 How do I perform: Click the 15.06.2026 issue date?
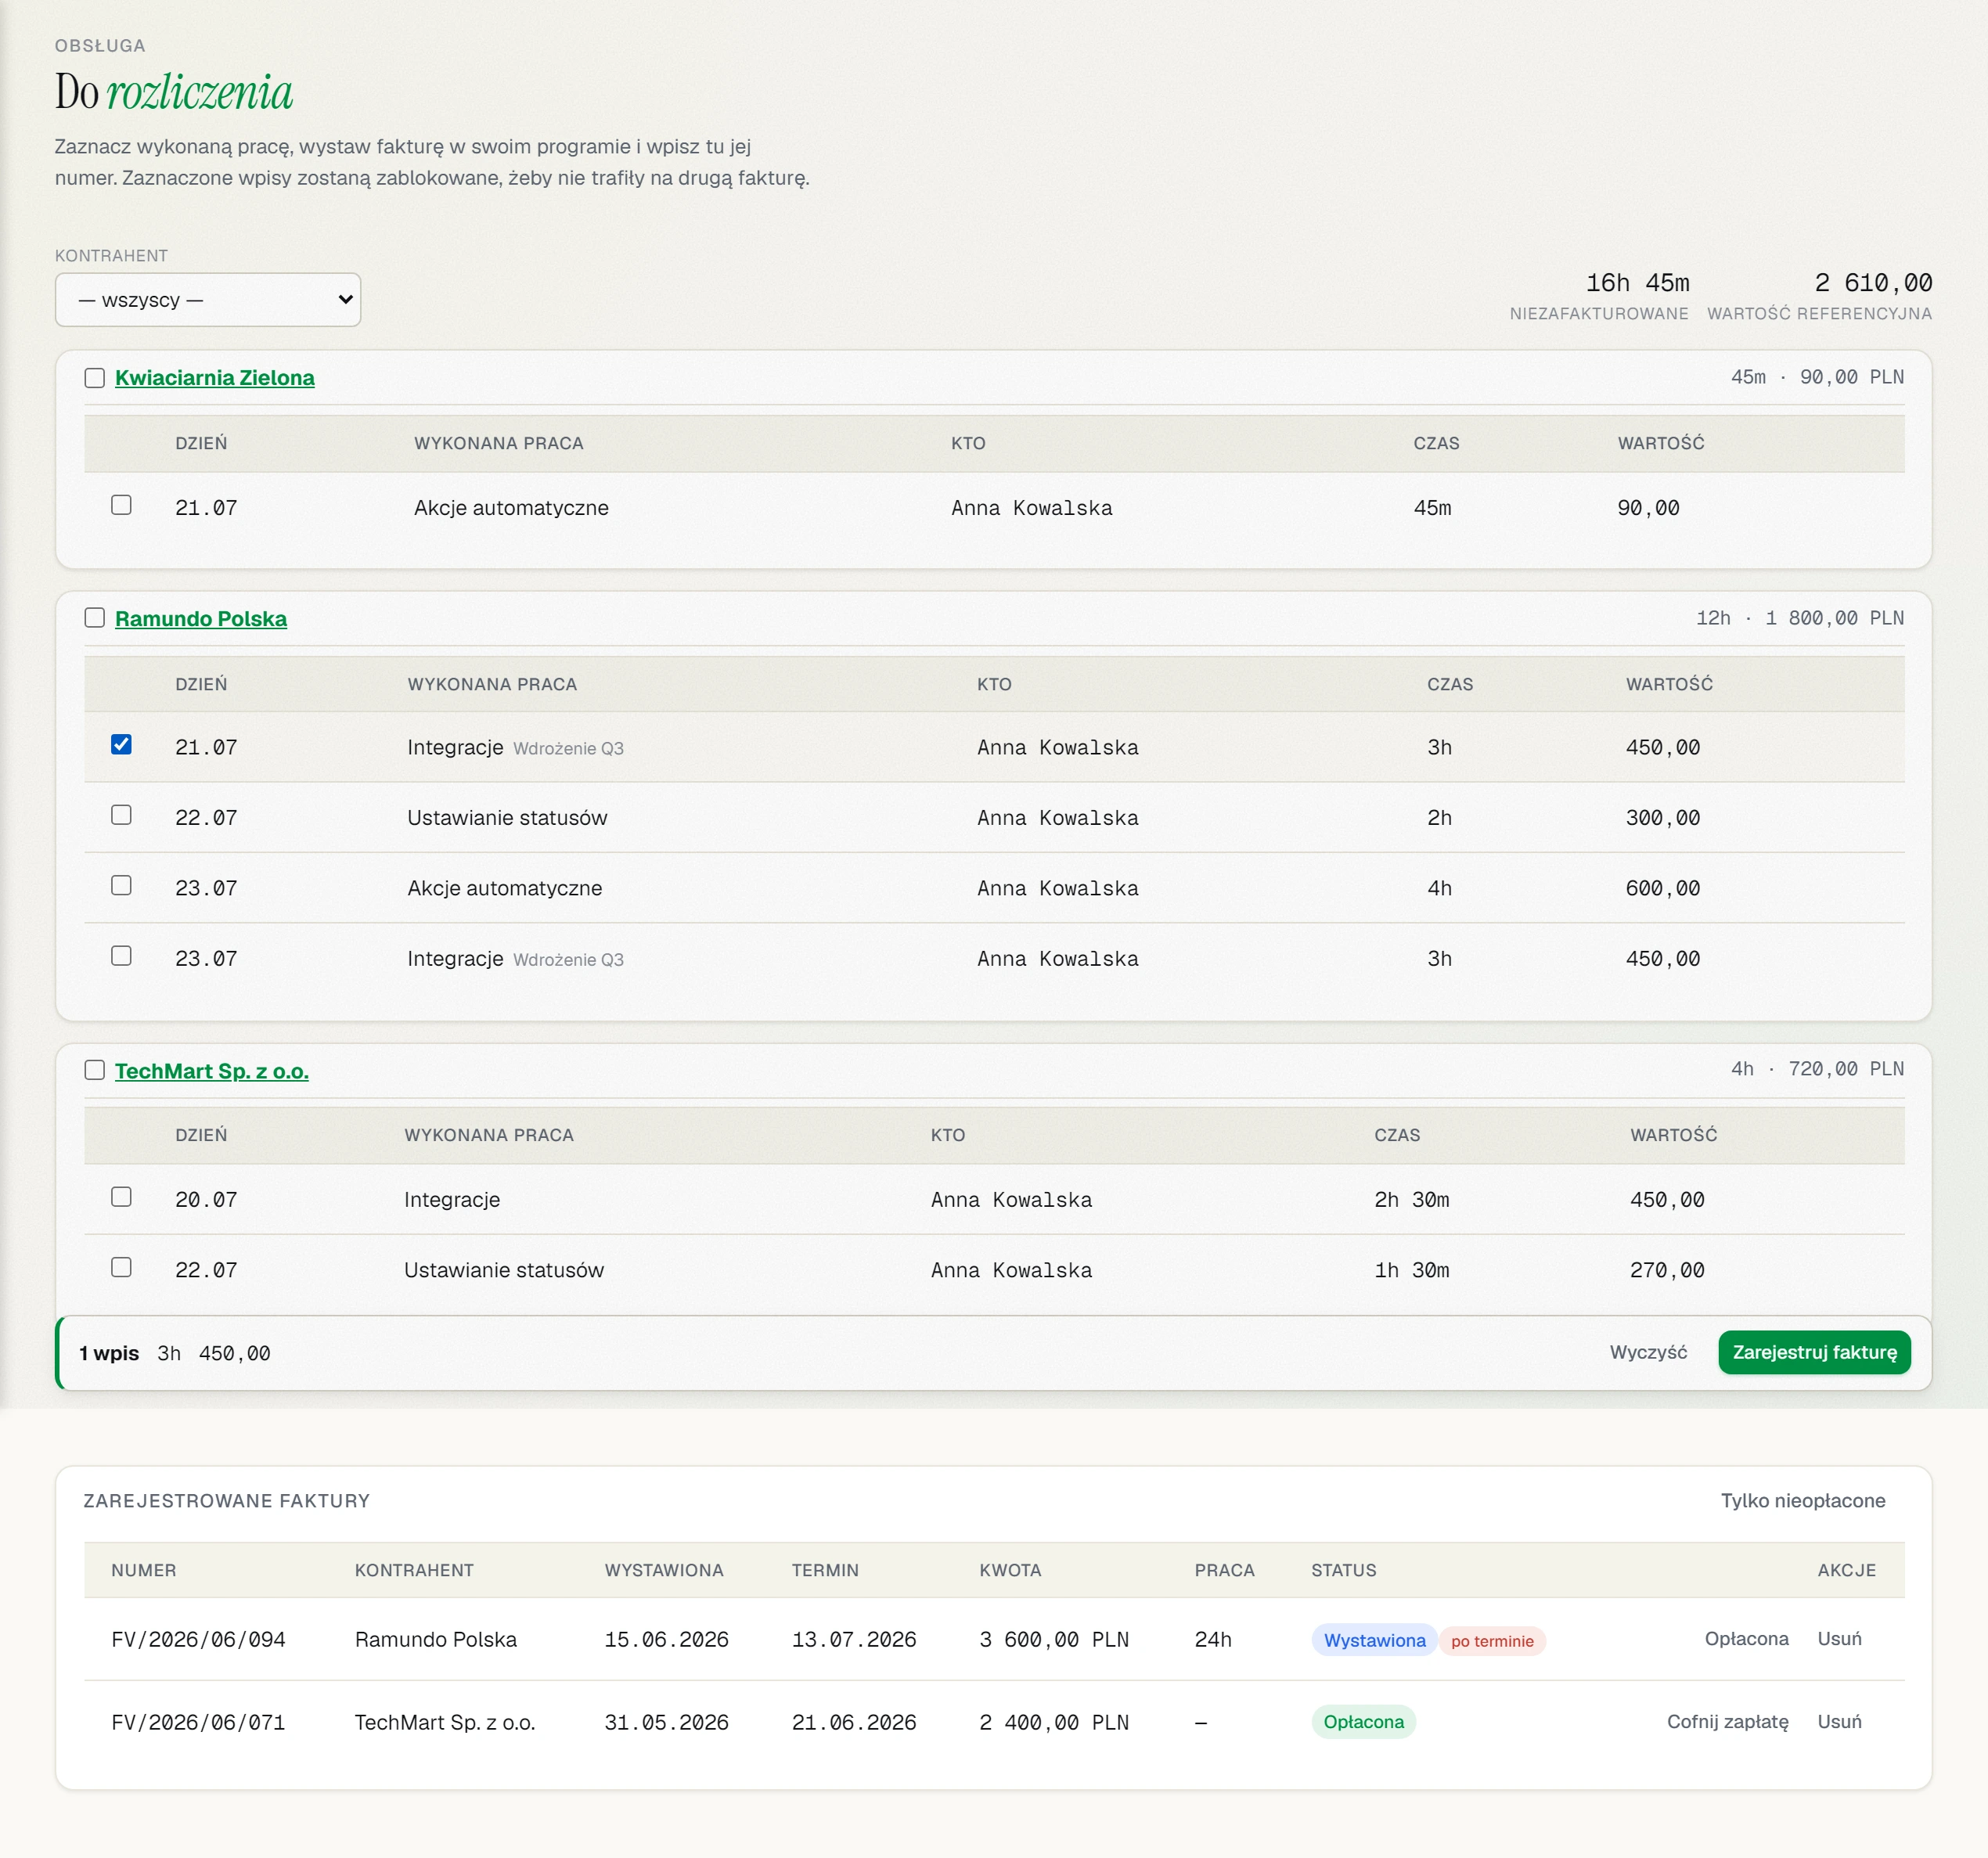(666, 1639)
